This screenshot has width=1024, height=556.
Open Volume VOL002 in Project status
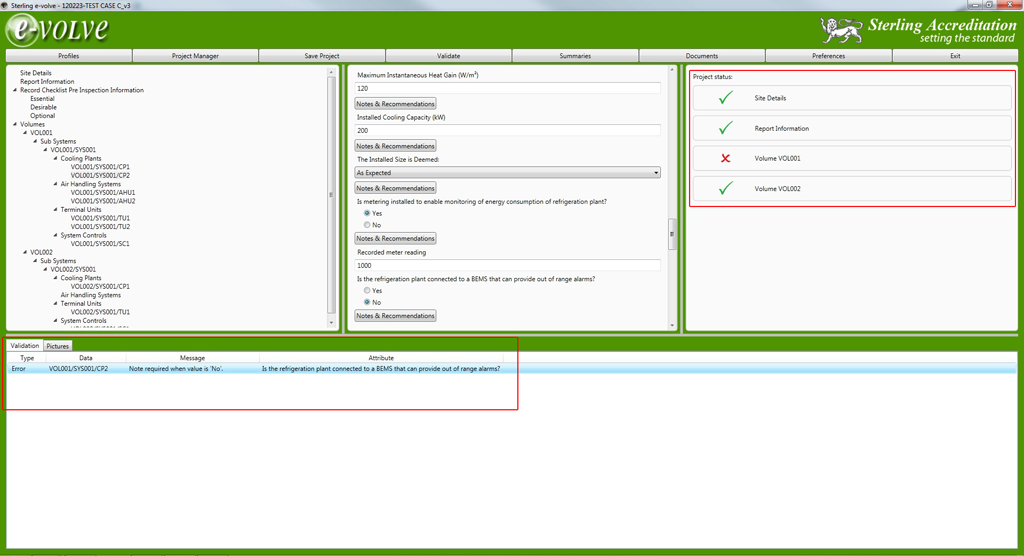pos(852,188)
